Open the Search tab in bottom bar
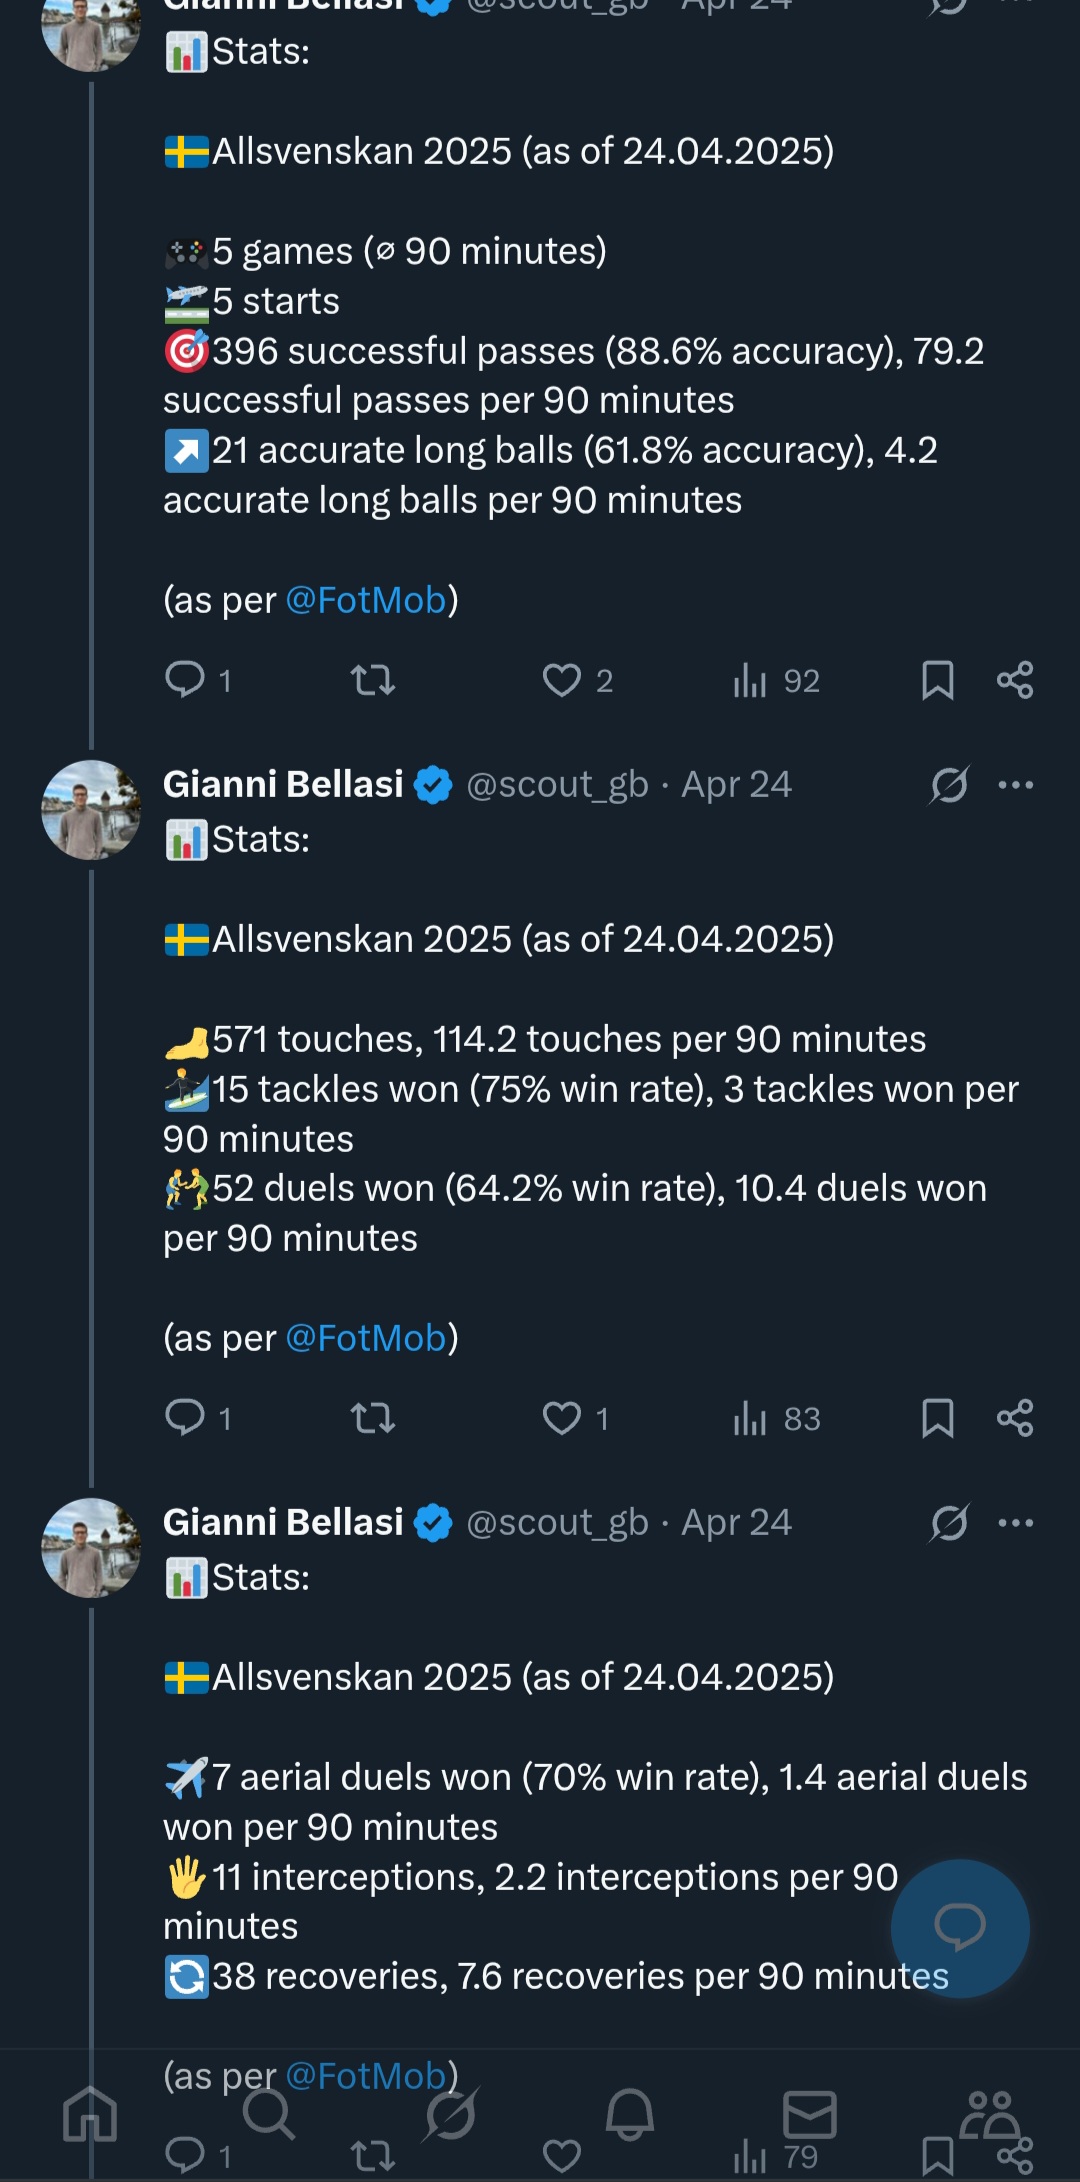The image size is (1080, 2182). [x=269, y=2115]
